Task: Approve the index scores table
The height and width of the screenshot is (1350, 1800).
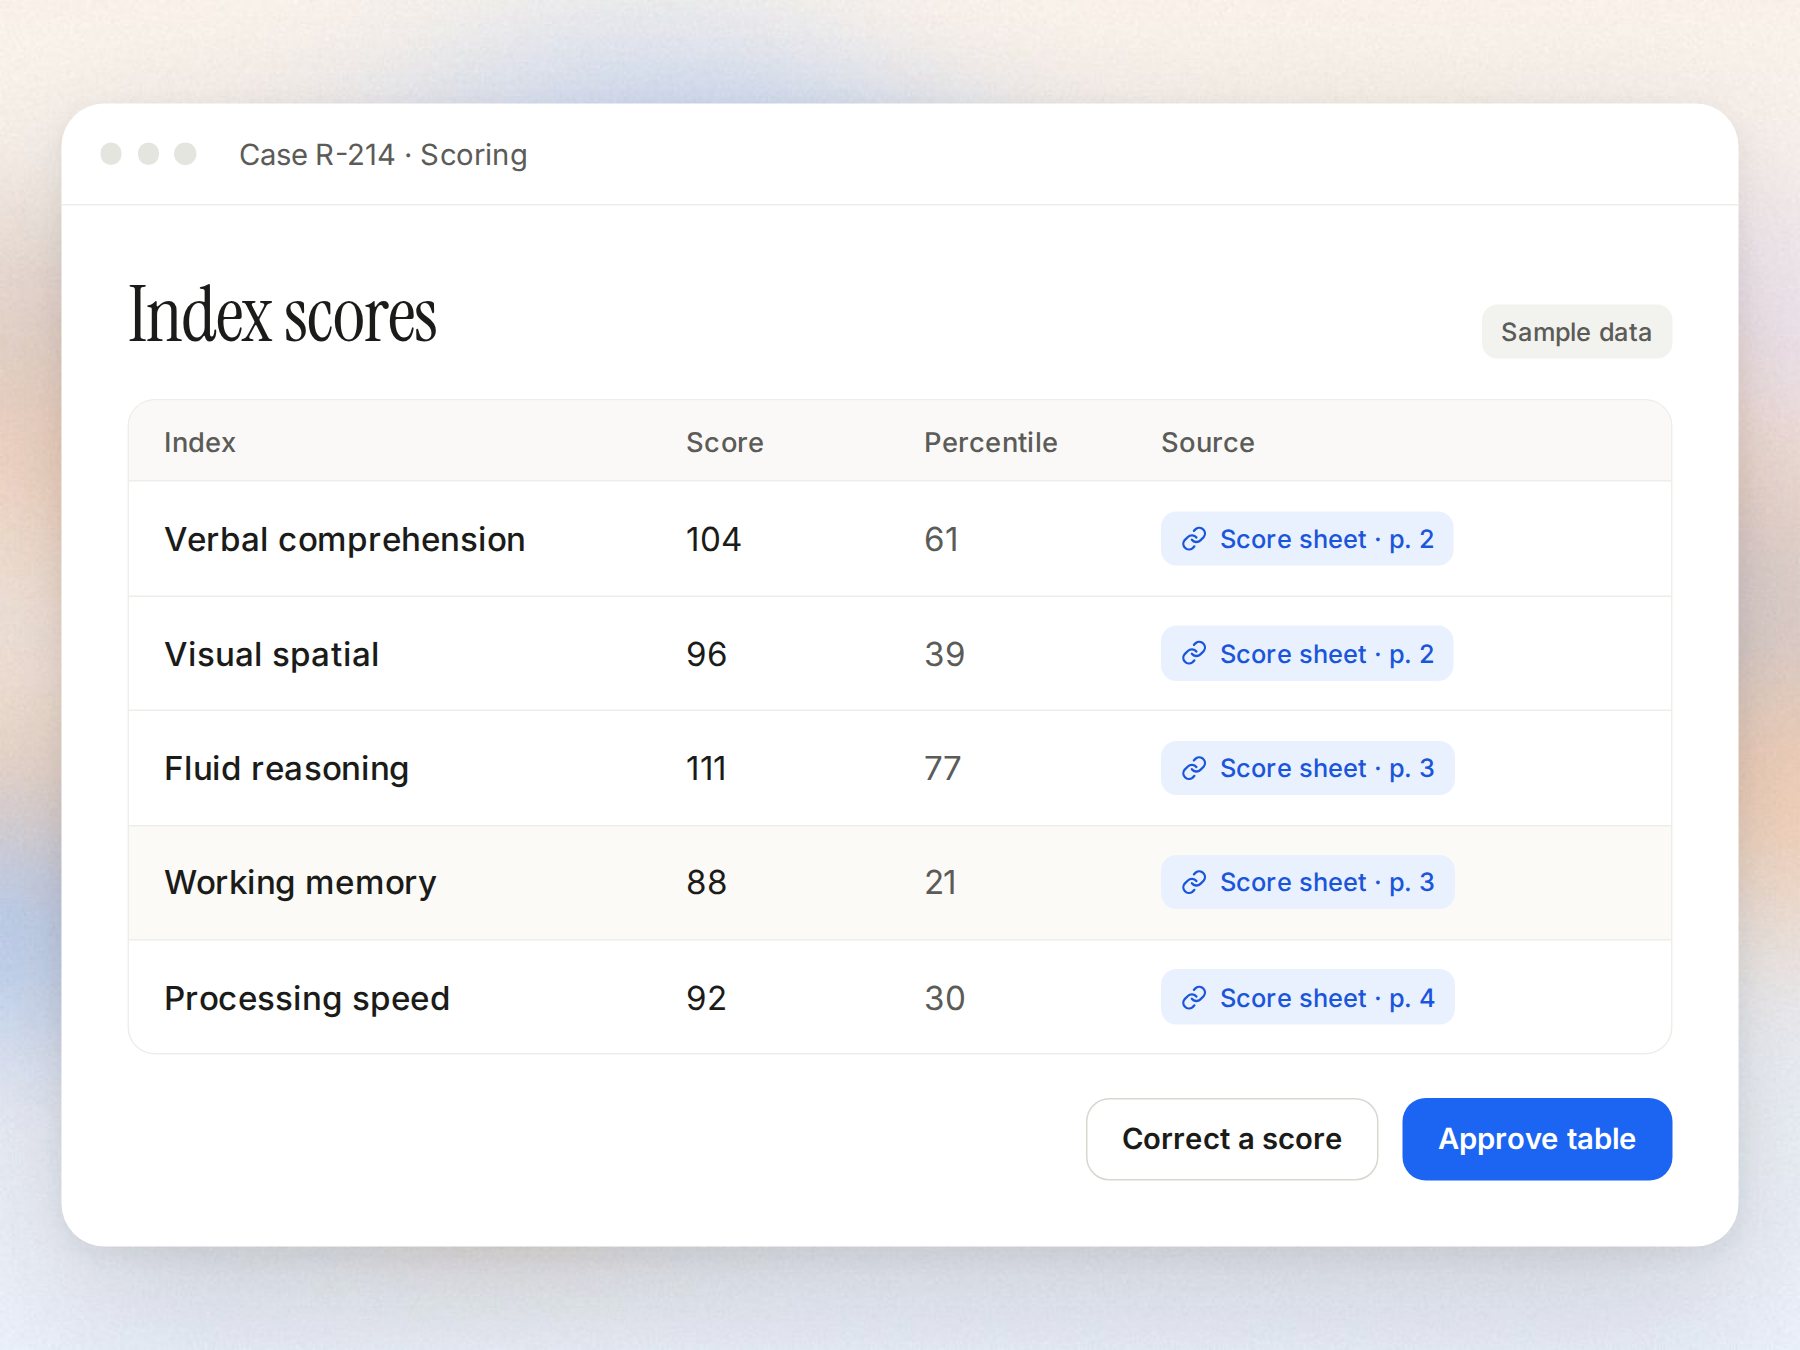Action: pyautogui.click(x=1537, y=1139)
